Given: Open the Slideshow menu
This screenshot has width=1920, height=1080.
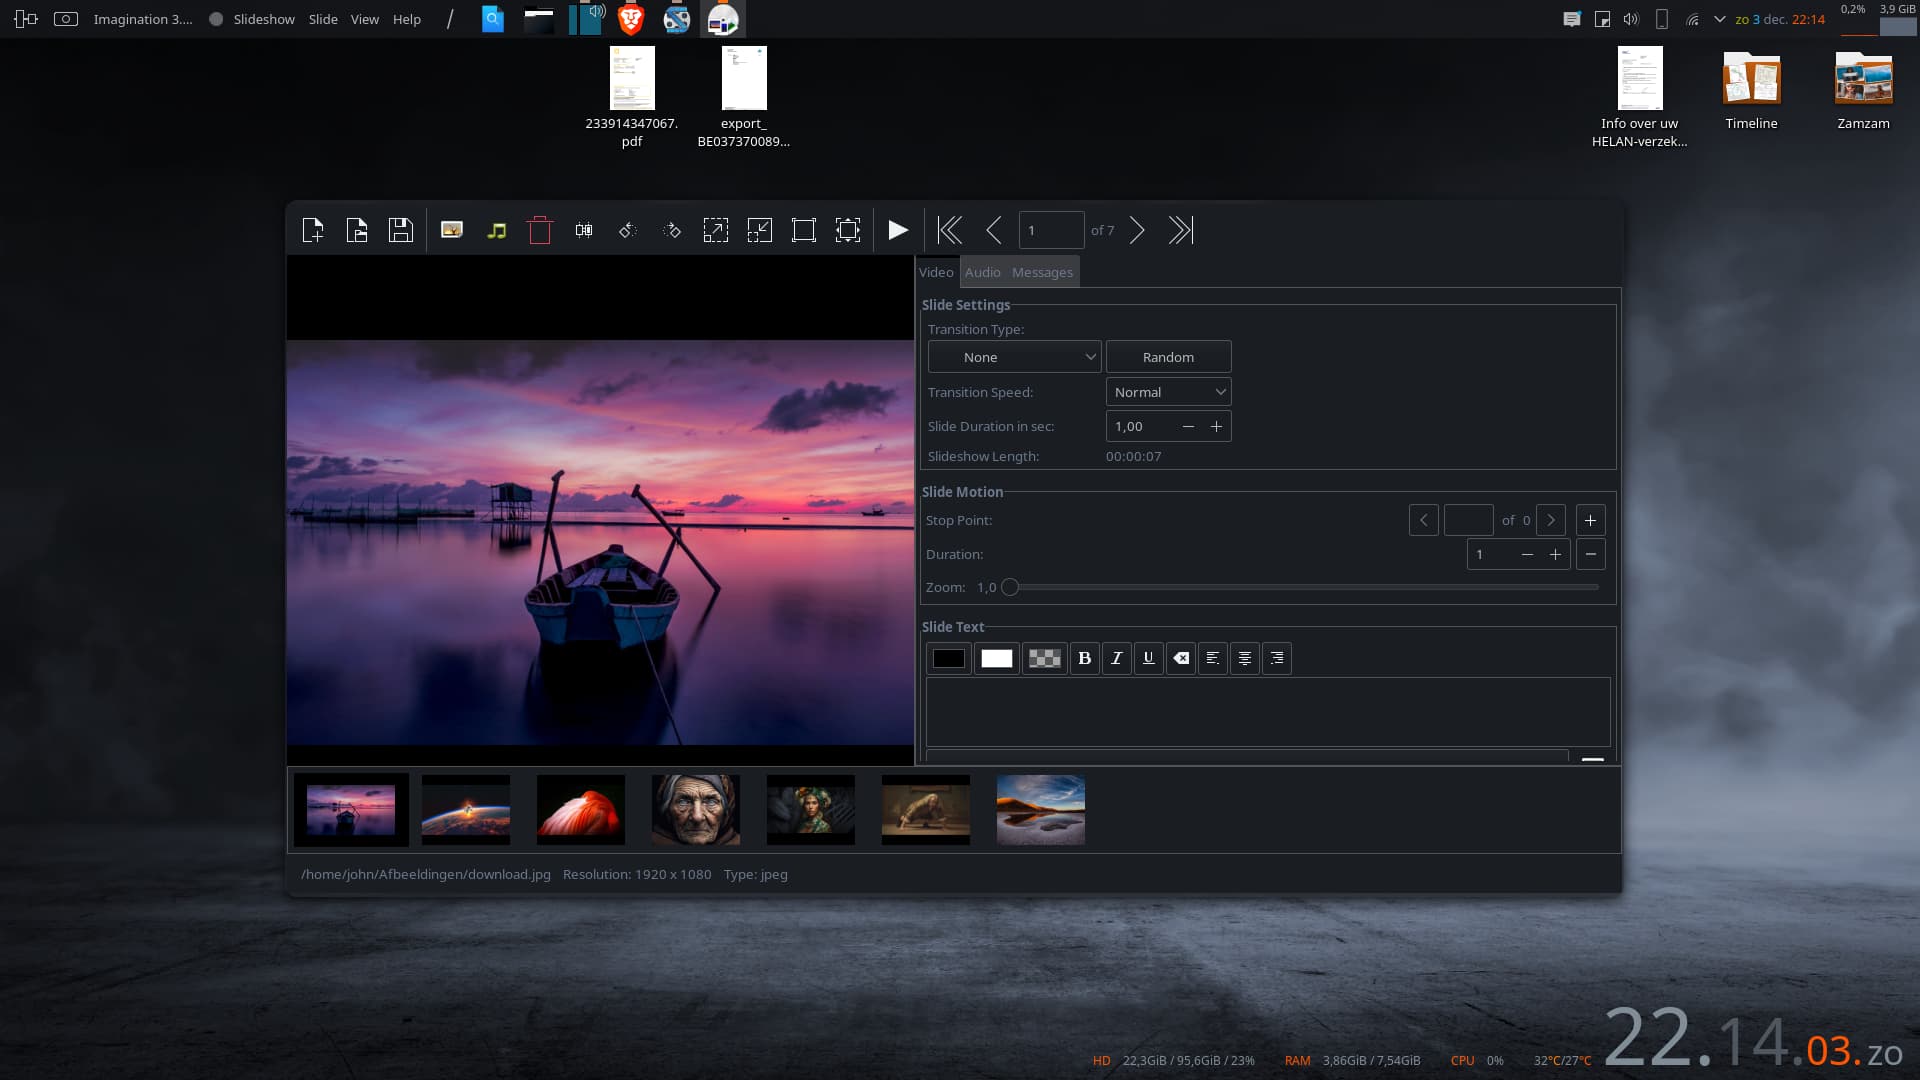Looking at the screenshot, I should tap(264, 19).
